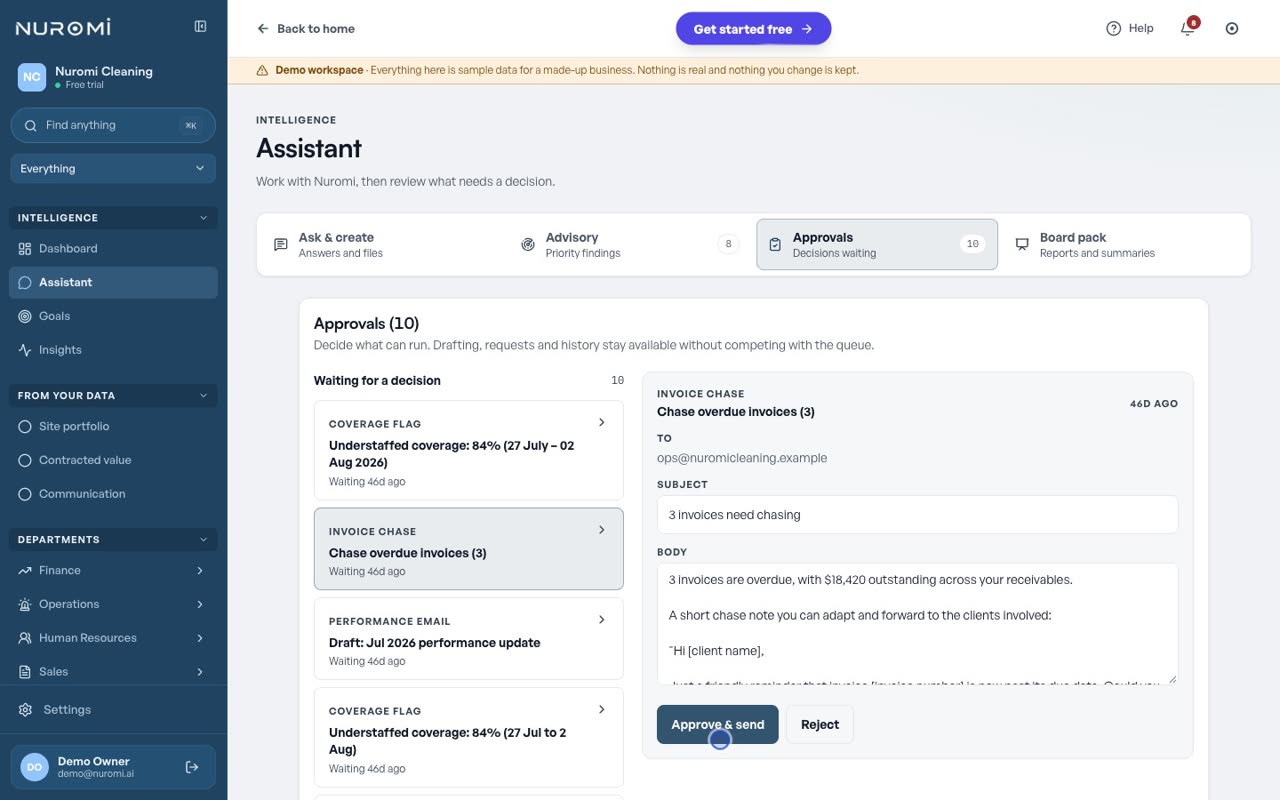The image size is (1280, 800).
Task: Open the 27 Jul to 2 Aug coverage flag
Action: tap(469, 738)
